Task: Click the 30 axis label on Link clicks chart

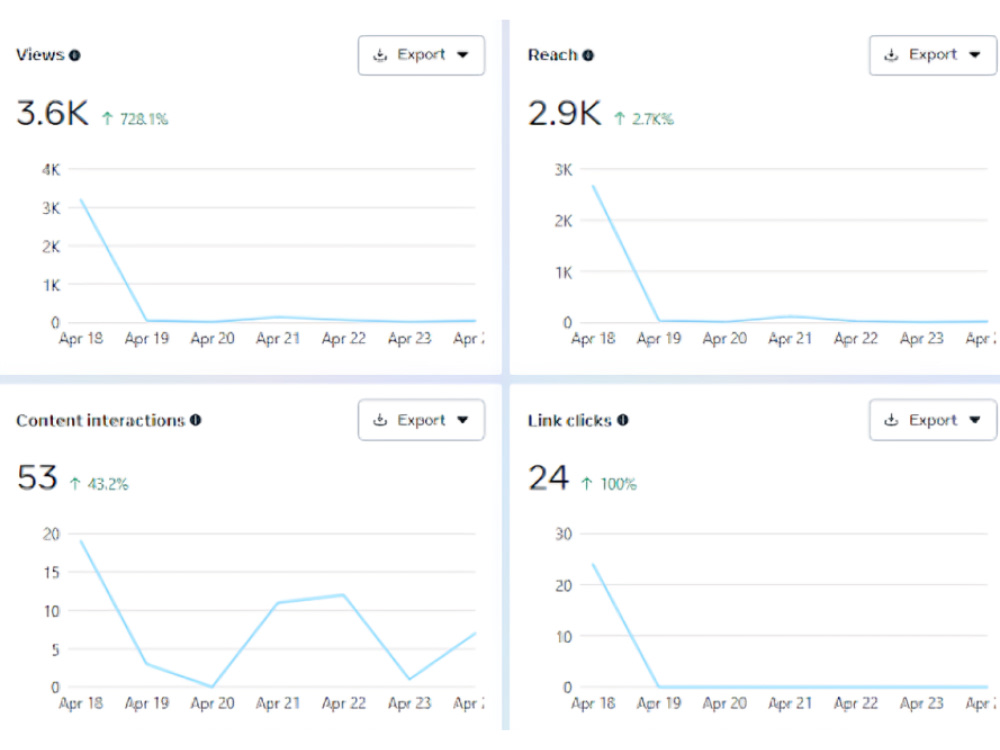Action: (563, 534)
